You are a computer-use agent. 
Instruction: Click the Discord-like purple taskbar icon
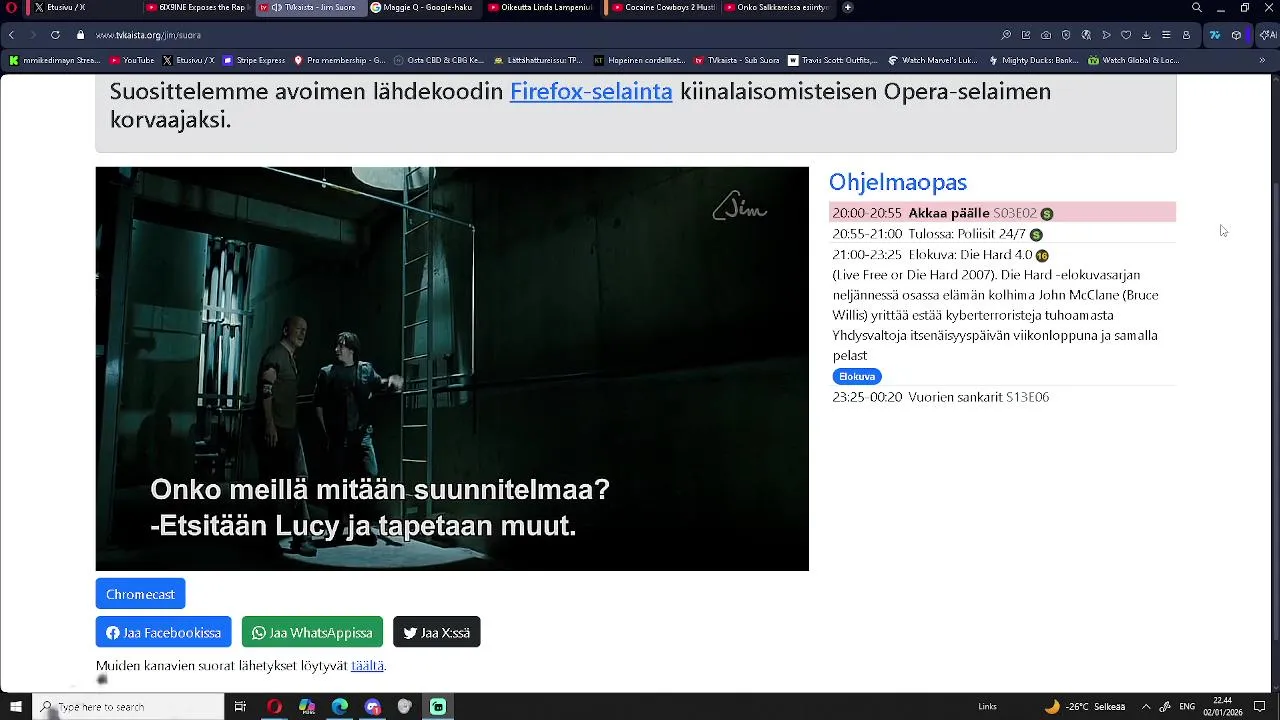point(373,707)
